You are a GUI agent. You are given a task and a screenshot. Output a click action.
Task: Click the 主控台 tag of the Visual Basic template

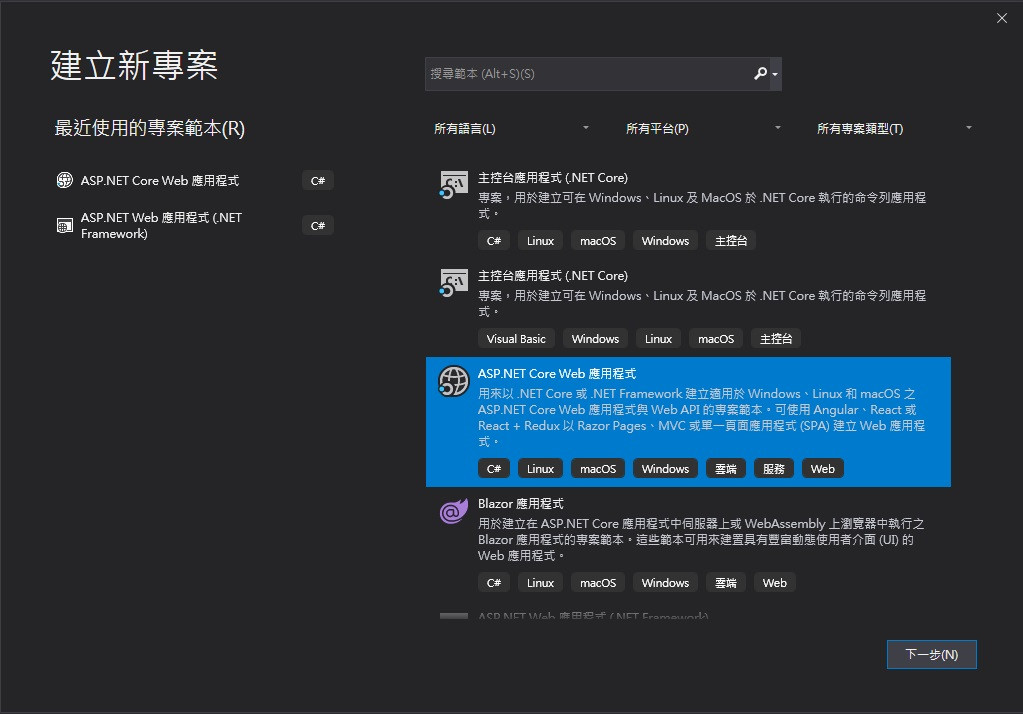point(776,339)
